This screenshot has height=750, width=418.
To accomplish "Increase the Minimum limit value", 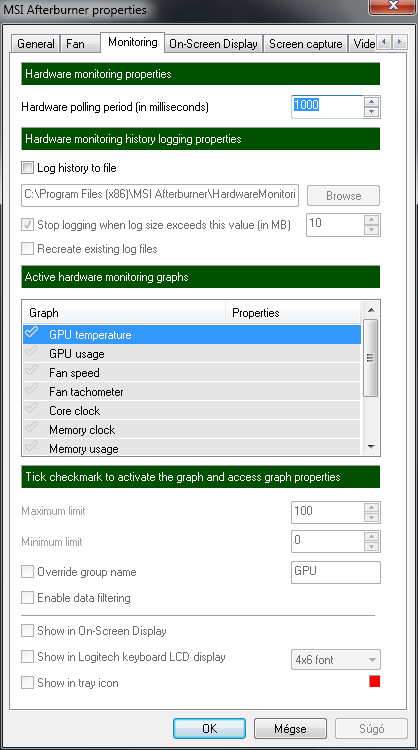I will click(x=372, y=537).
